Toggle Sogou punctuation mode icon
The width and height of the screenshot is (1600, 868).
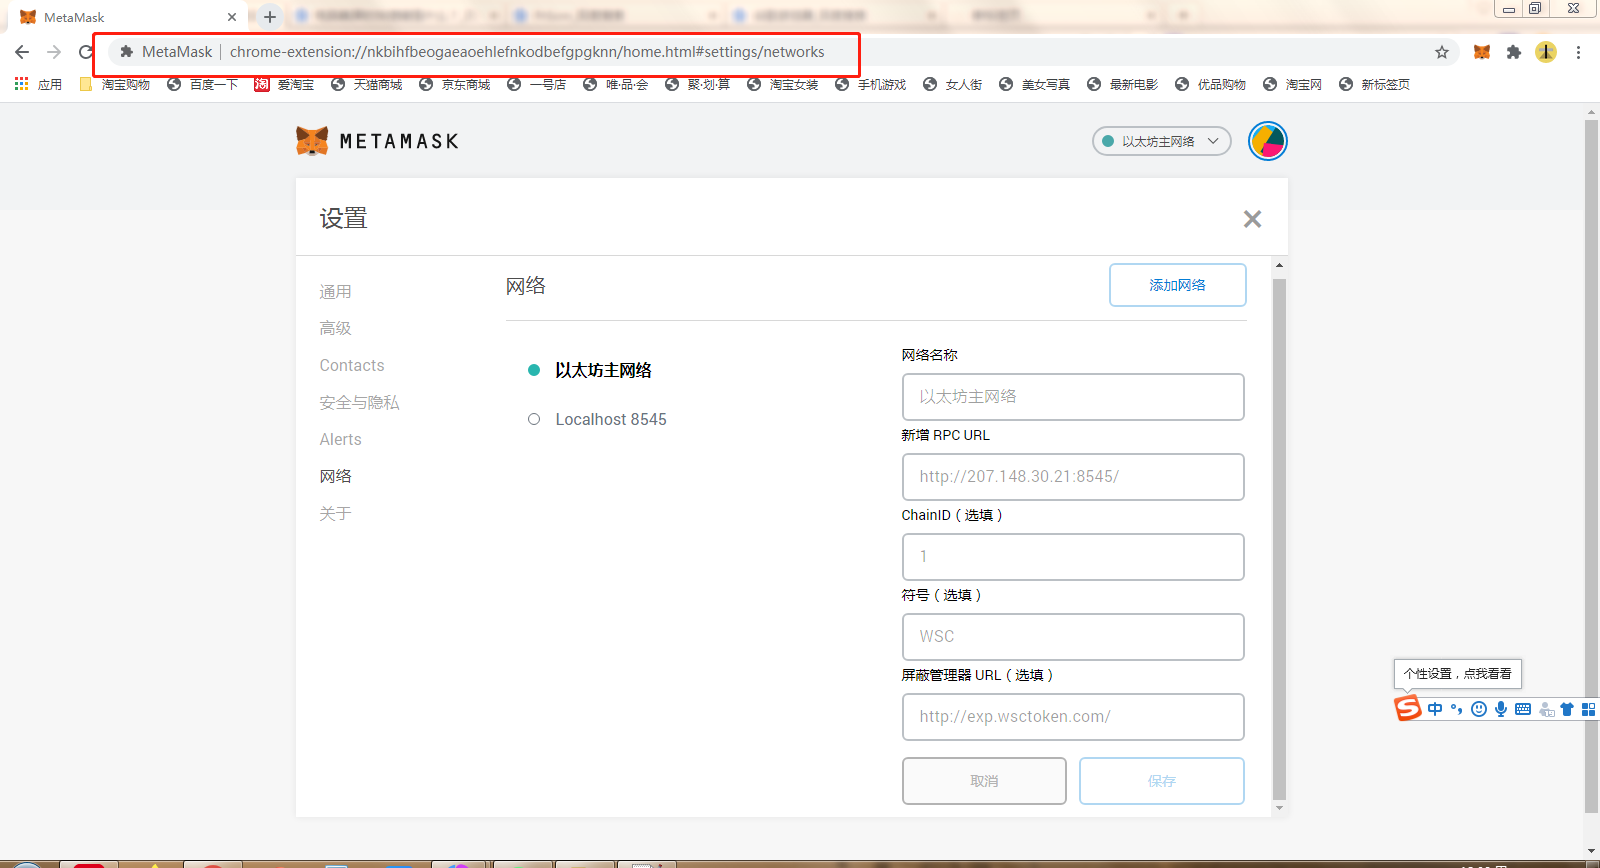[1457, 709]
